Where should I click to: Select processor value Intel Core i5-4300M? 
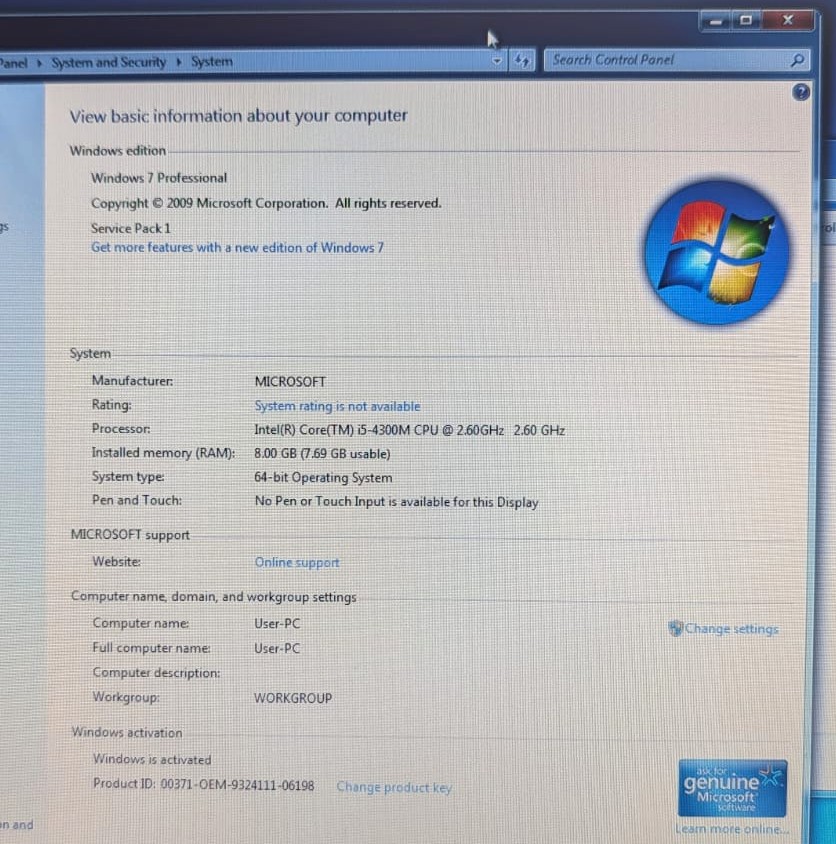tap(409, 430)
